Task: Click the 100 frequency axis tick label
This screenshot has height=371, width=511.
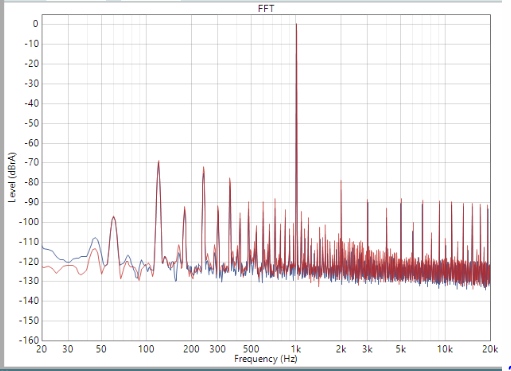Action: pyautogui.click(x=146, y=349)
